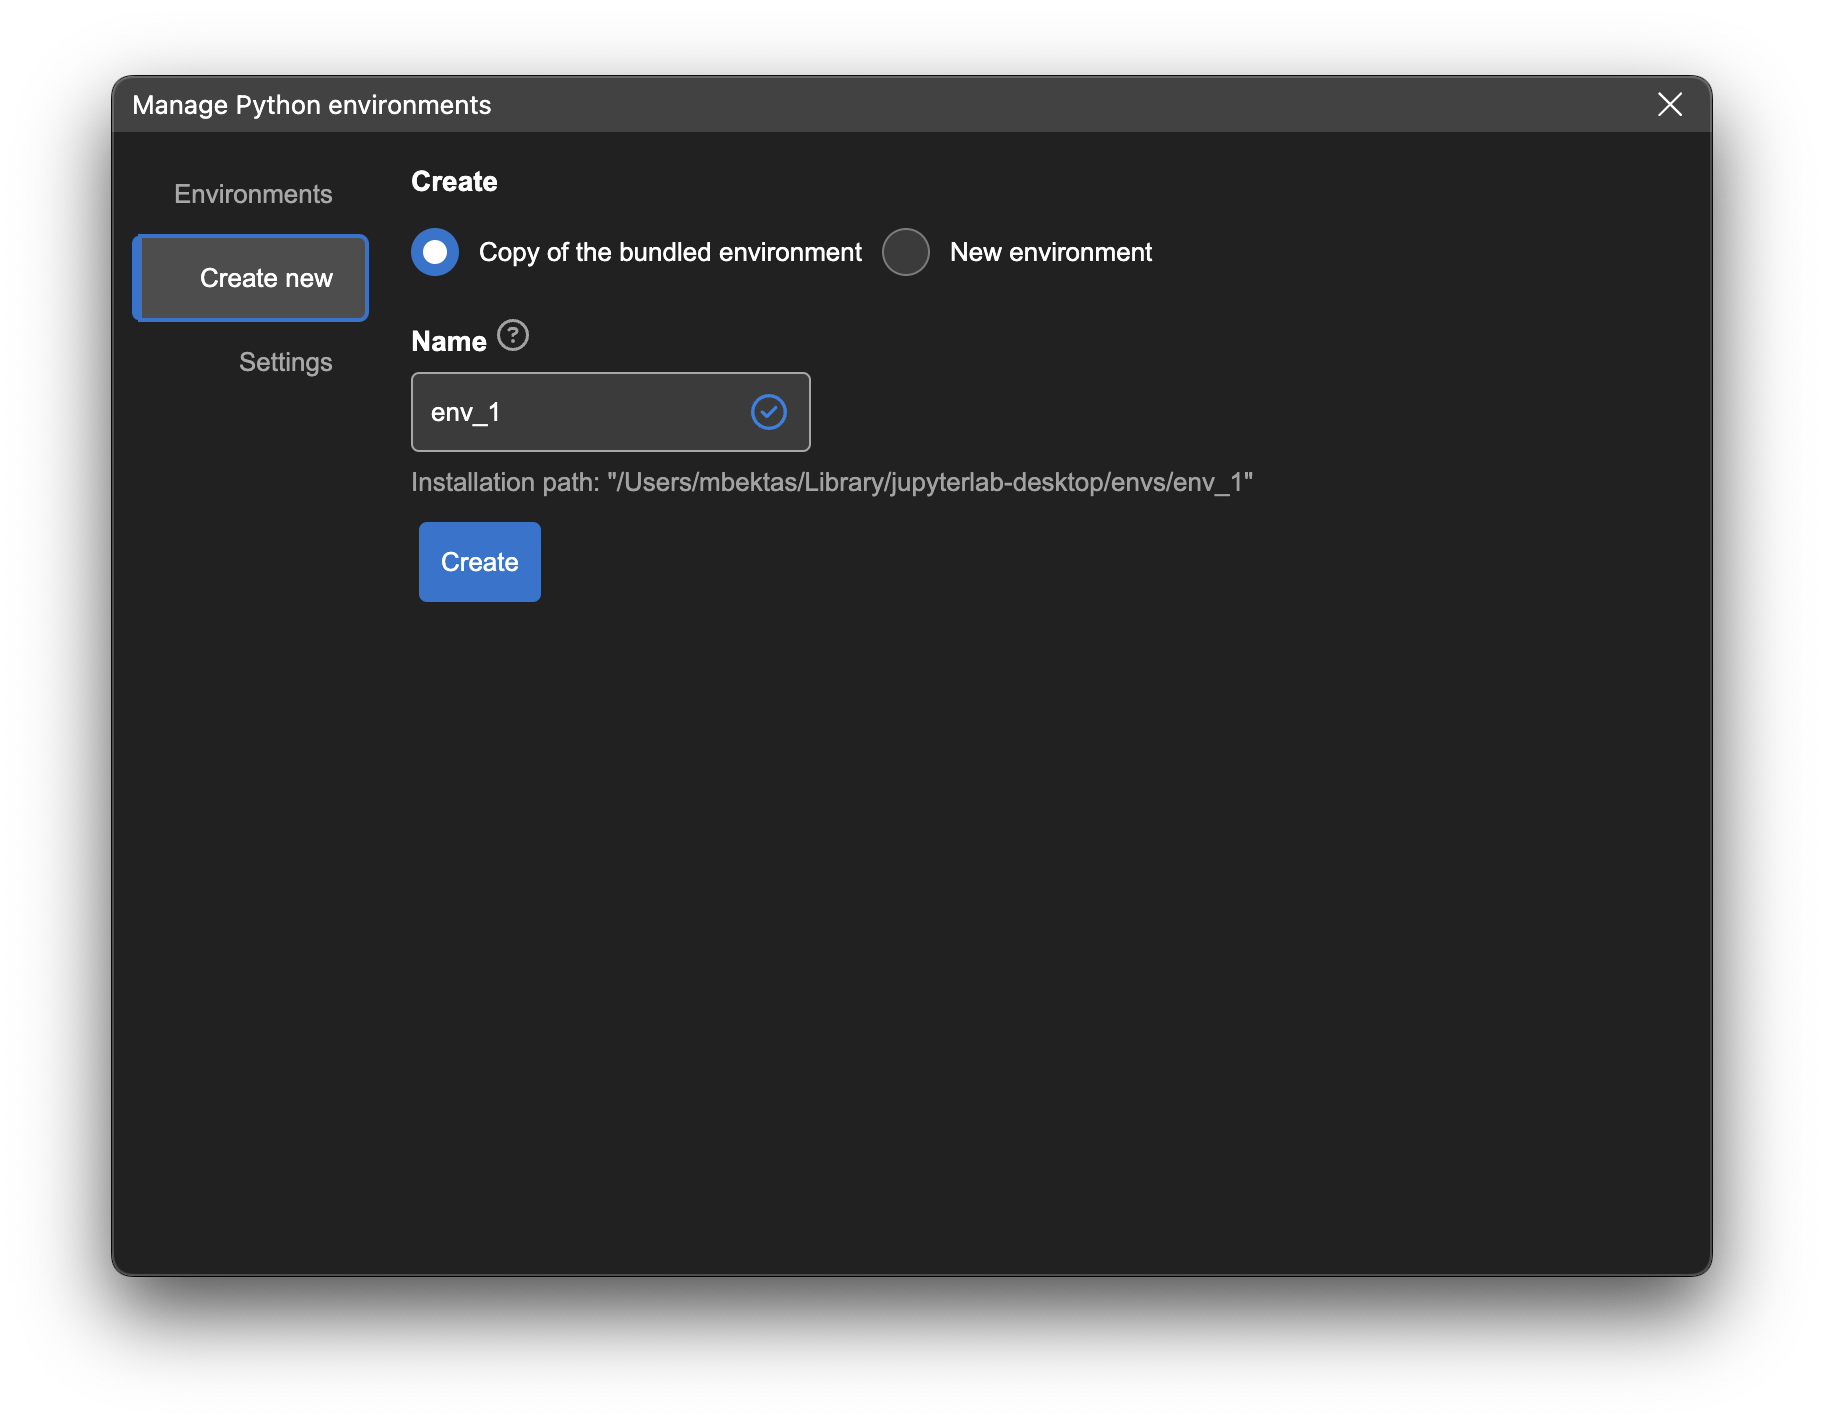Click the blue Create button
This screenshot has height=1424, width=1824.
point(480,562)
